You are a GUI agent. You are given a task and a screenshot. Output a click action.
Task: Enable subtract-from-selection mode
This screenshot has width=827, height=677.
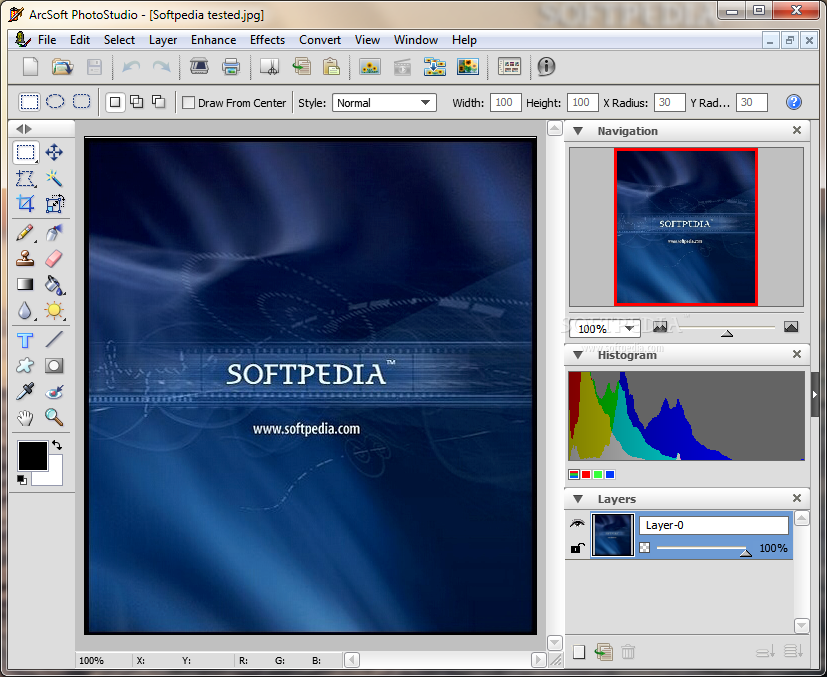pos(159,102)
